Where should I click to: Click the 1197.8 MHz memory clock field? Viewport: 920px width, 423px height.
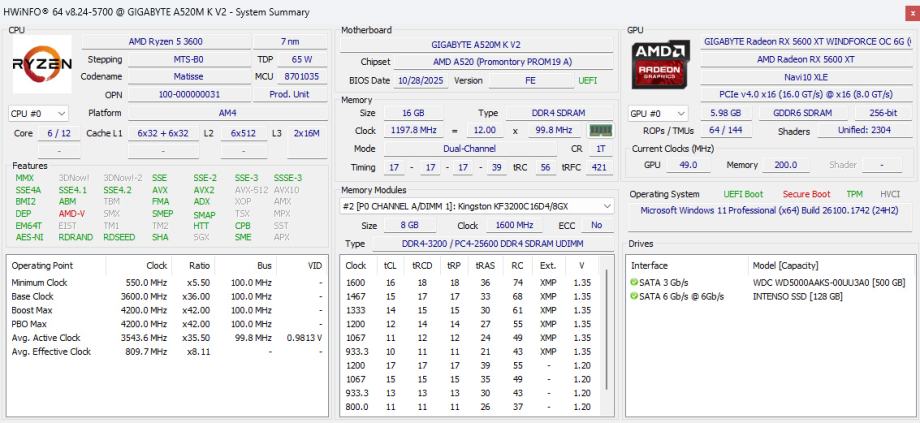coord(413,131)
